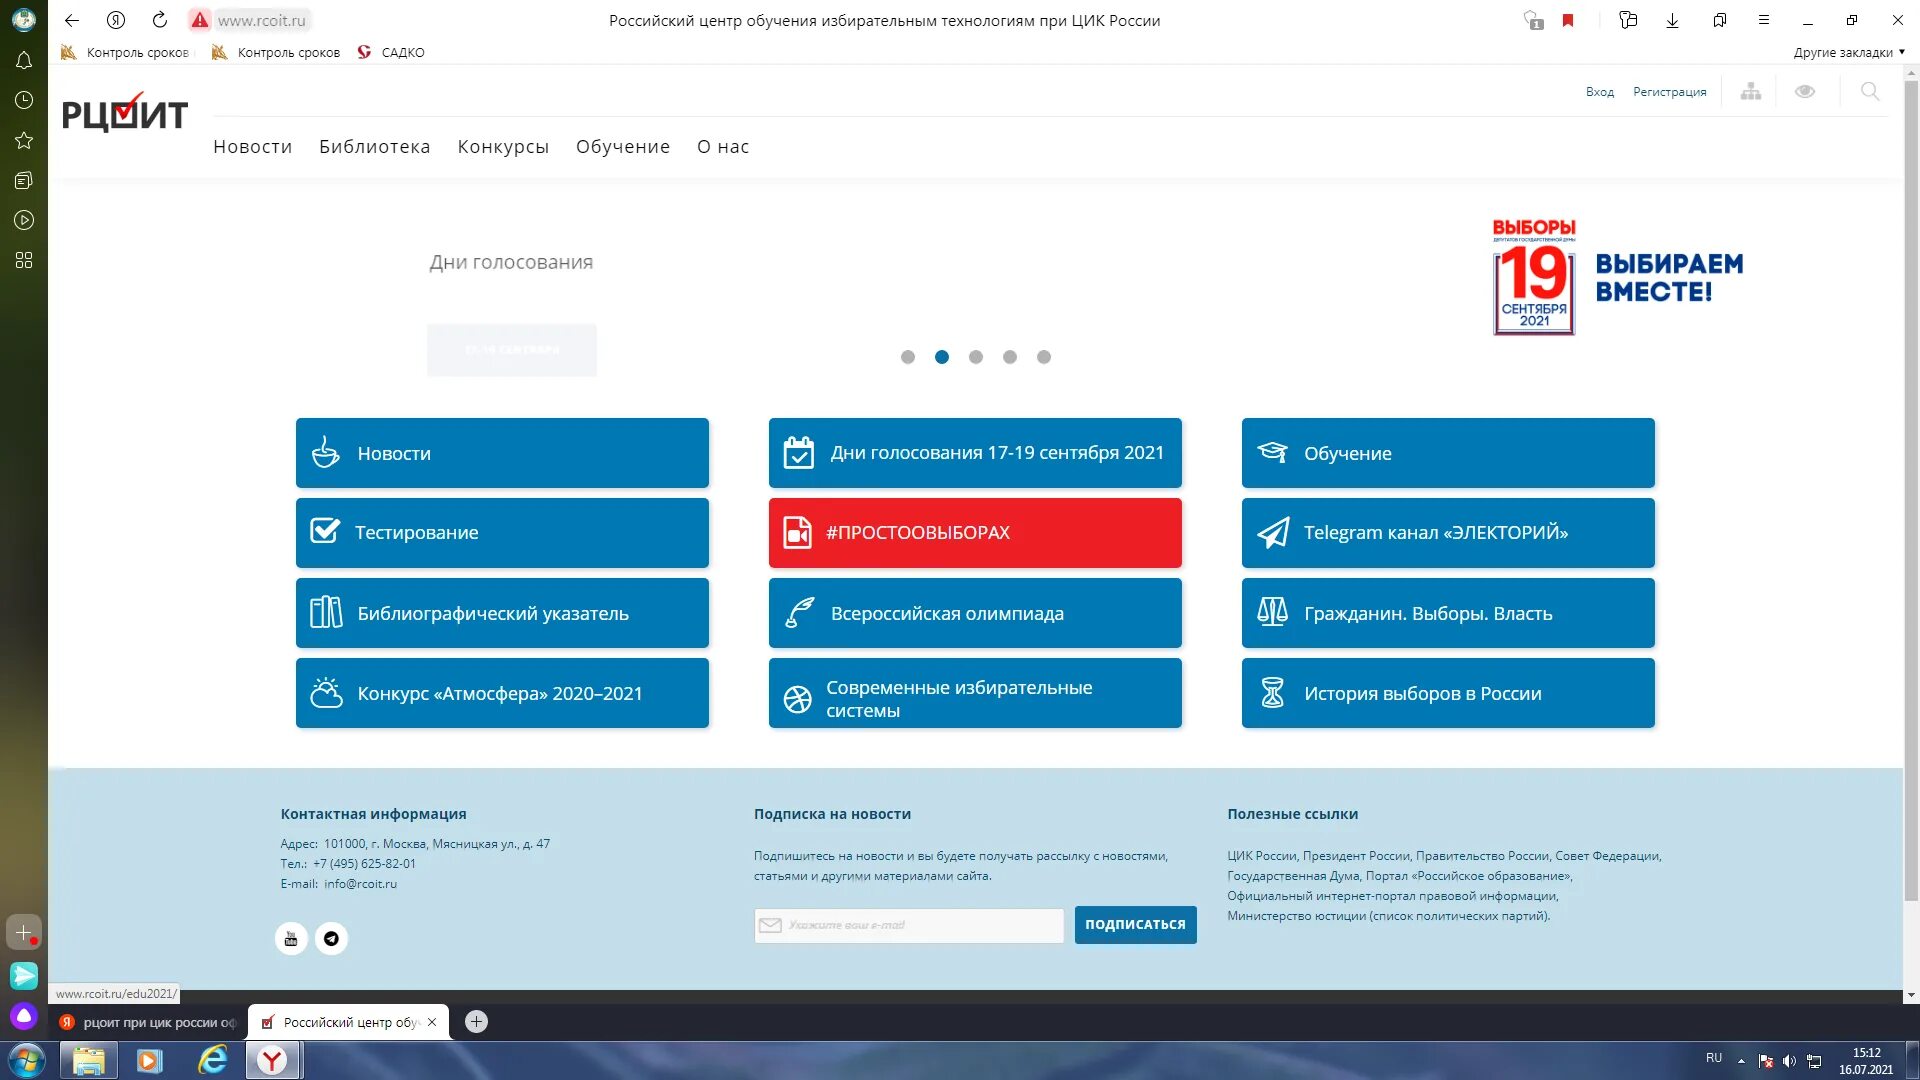1920x1080 pixels.
Task: Open the YouTube channel icon in the footer
Action: click(x=291, y=938)
